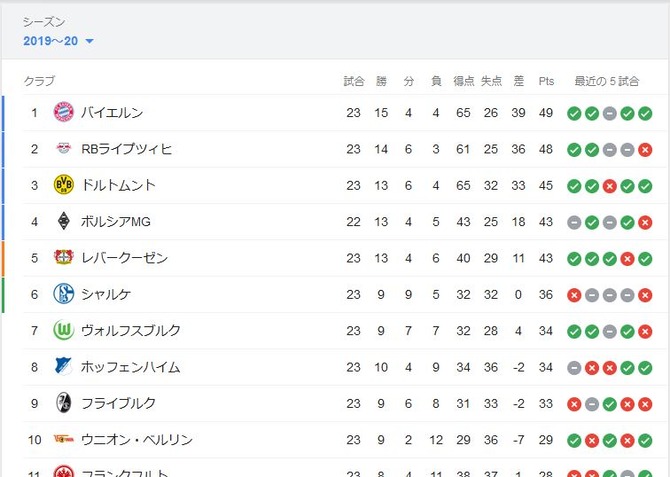Image resolution: width=670 pixels, height=477 pixels.
Task: Click the Wolfsburg W logo
Action: pyautogui.click(x=64, y=330)
